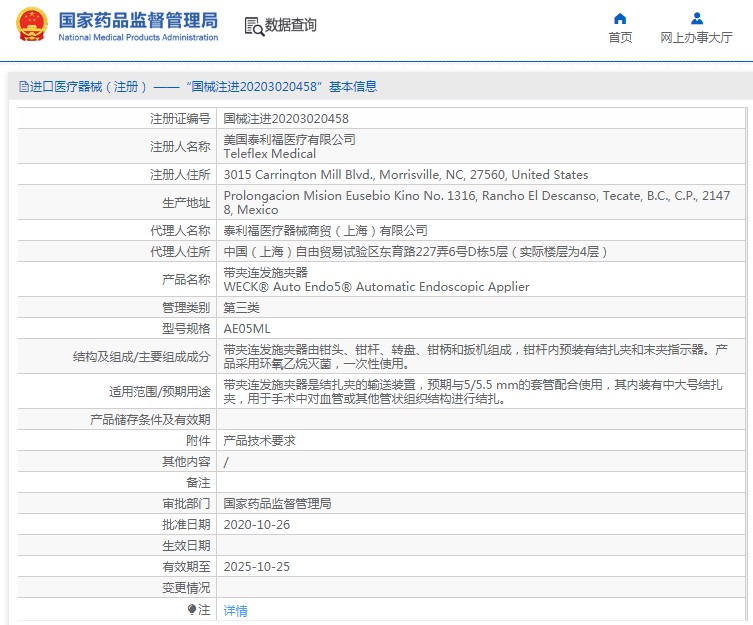Select the intended use text 带夹连发施夹器是结扎夹的输送装置
The height and width of the screenshot is (625, 753).
[x=473, y=392]
